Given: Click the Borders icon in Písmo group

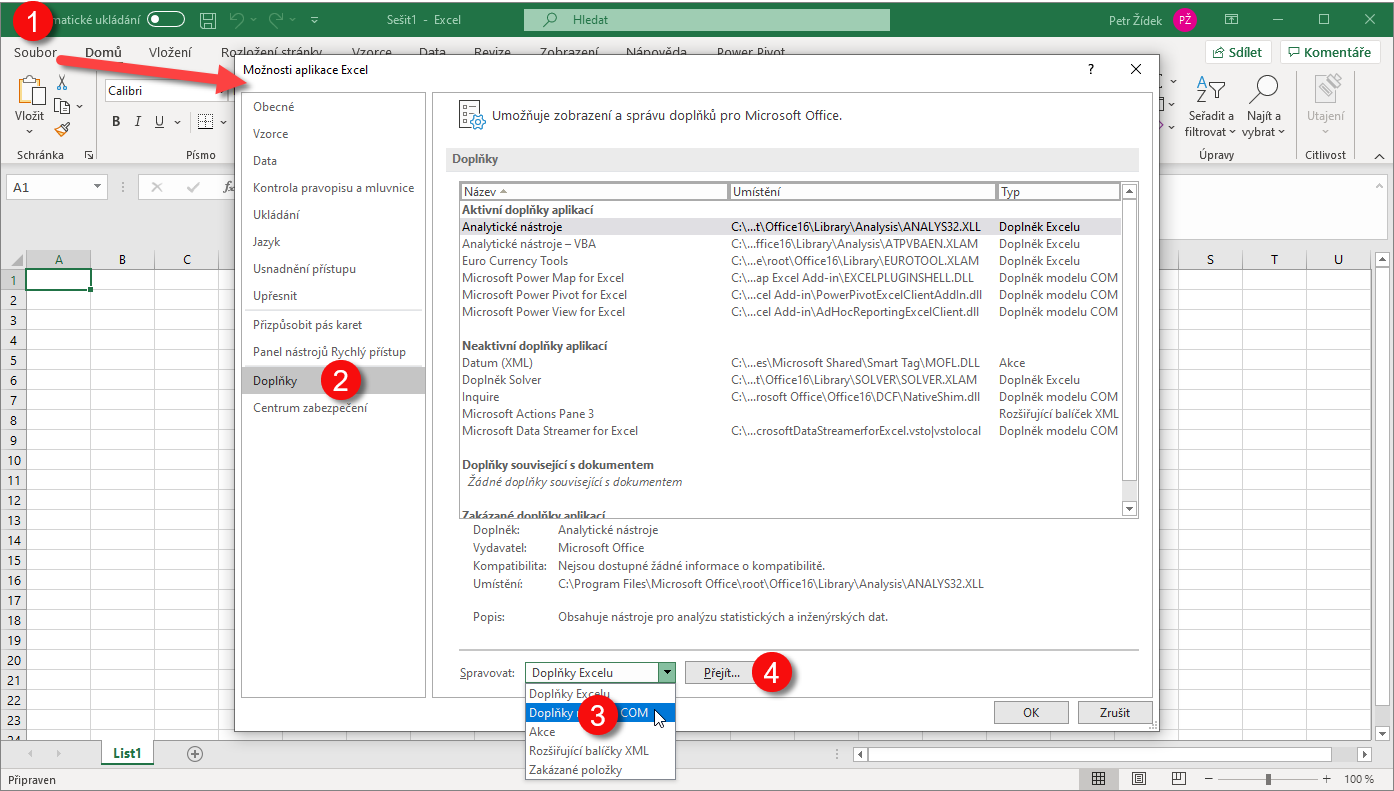Looking at the screenshot, I should point(205,122).
